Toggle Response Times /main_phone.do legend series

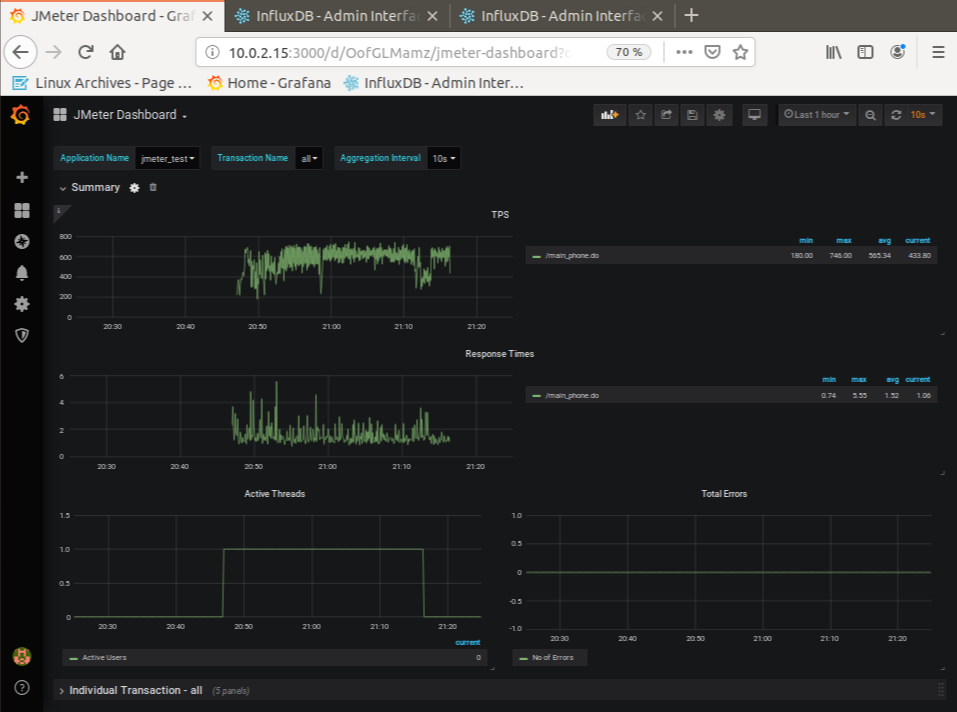tap(572, 395)
